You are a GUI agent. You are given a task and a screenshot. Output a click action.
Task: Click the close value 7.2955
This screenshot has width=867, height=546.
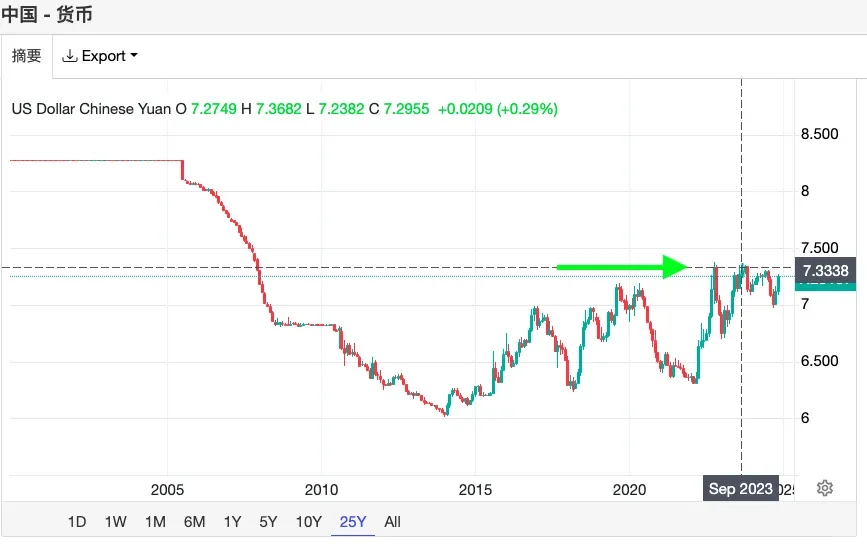coord(406,109)
